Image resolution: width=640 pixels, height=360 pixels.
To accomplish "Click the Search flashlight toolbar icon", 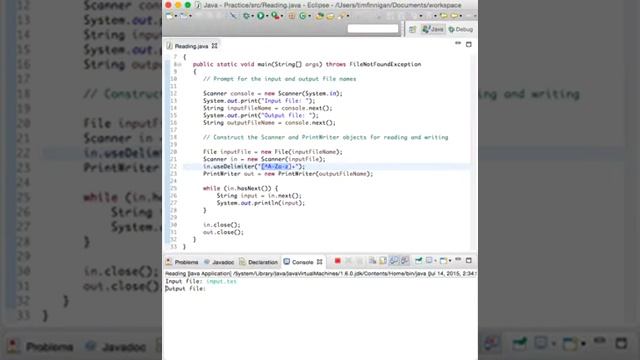I will [341, 16].
